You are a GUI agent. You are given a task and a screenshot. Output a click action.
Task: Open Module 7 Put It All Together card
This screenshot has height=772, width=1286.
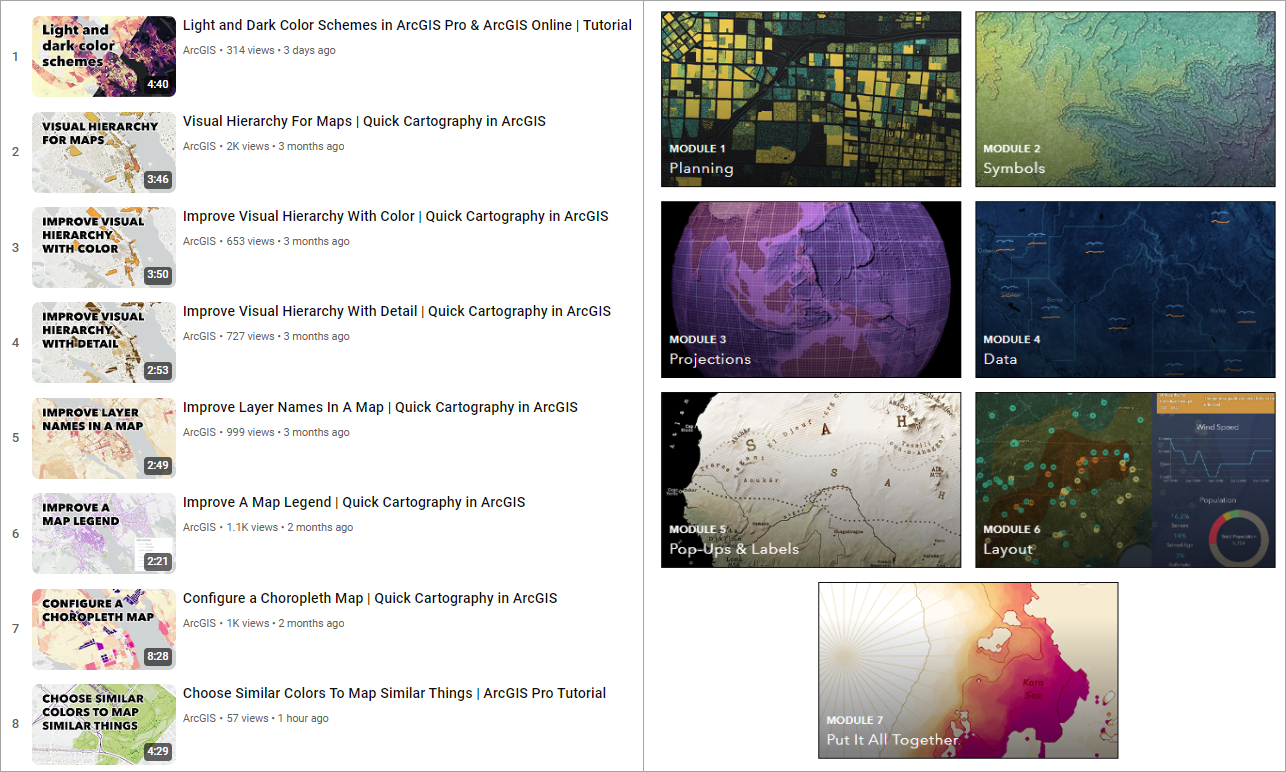tap(967, 670)
